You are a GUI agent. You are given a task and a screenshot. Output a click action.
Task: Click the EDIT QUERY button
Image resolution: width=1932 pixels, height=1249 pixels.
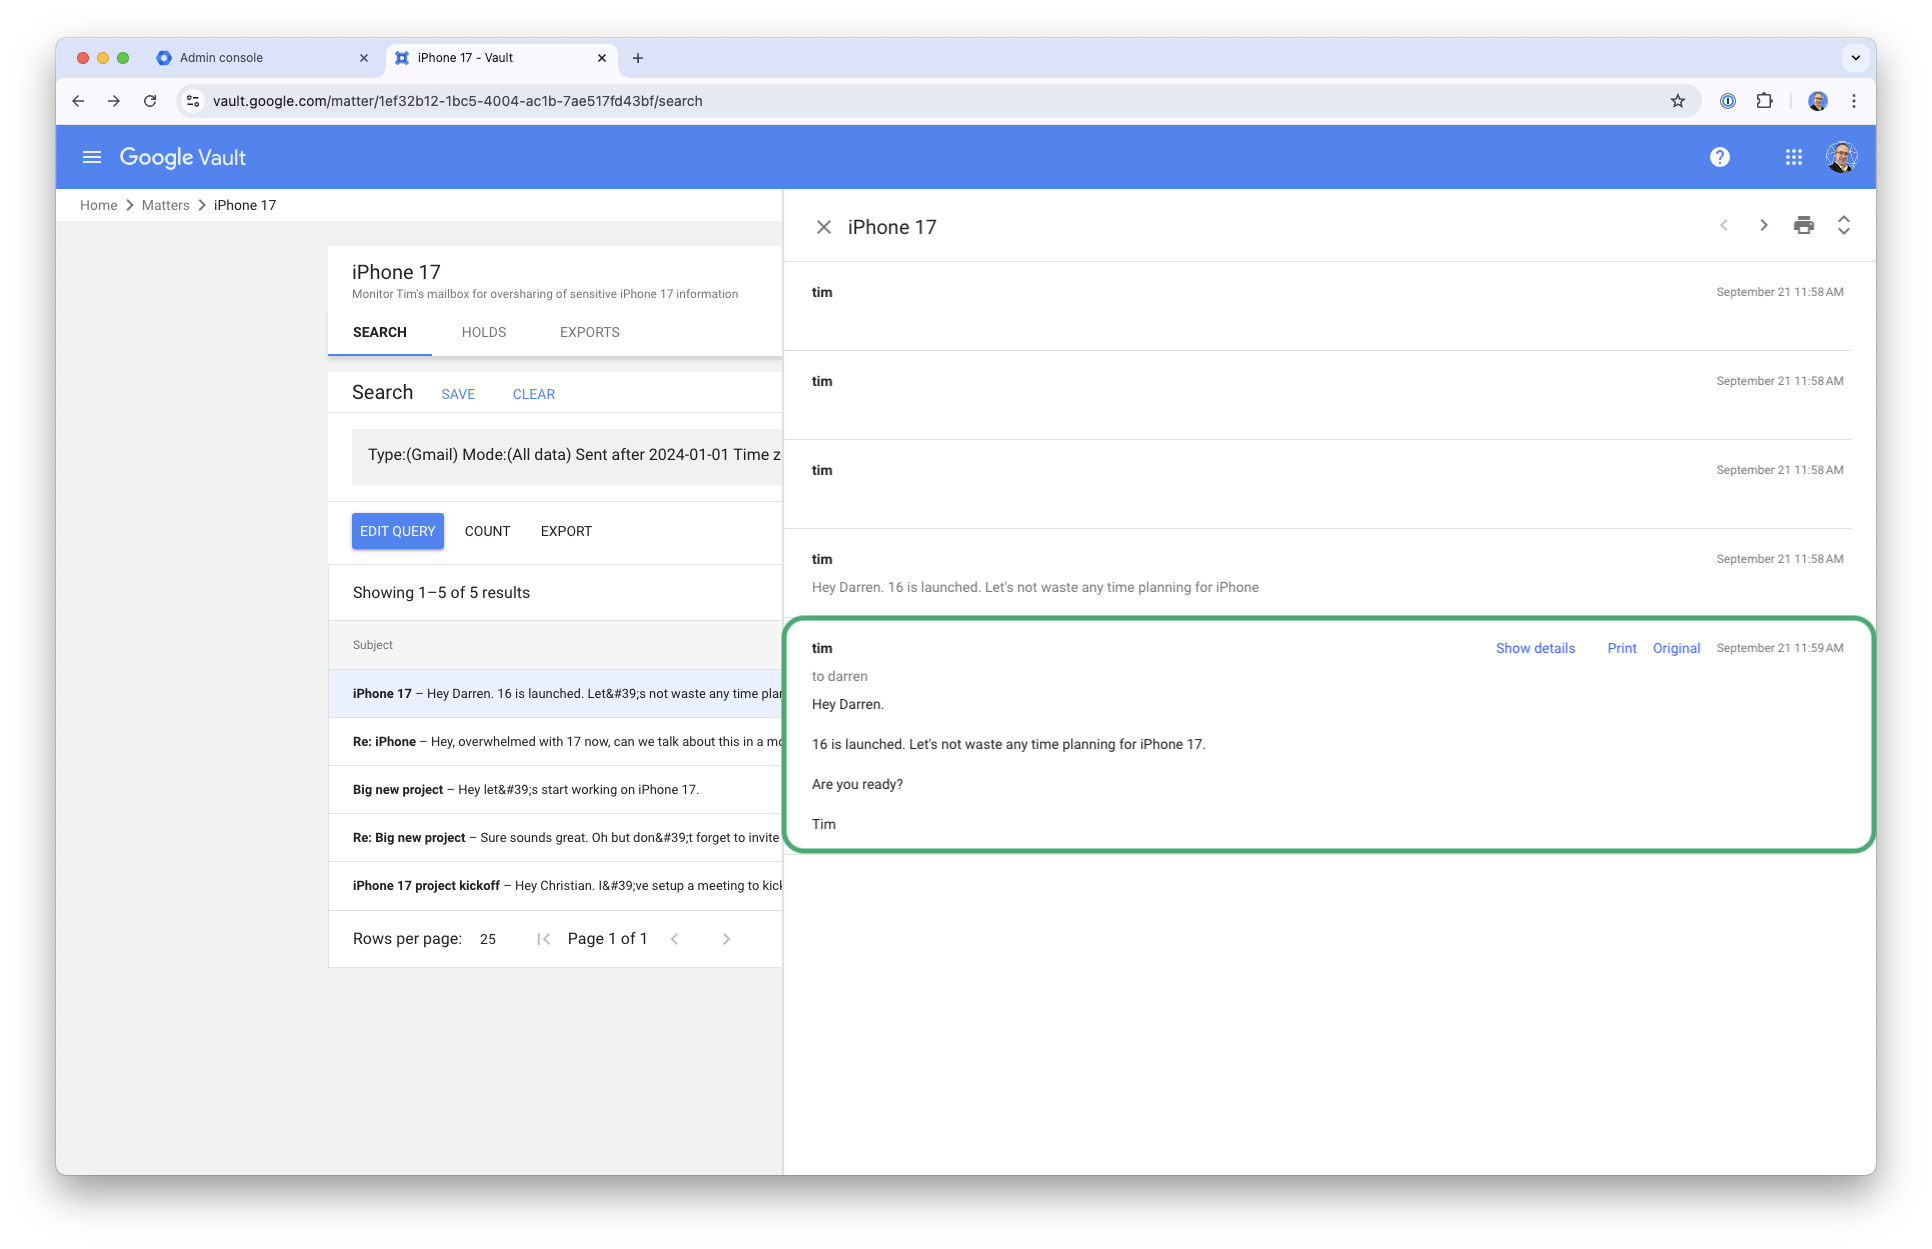[x=398, y=531]
